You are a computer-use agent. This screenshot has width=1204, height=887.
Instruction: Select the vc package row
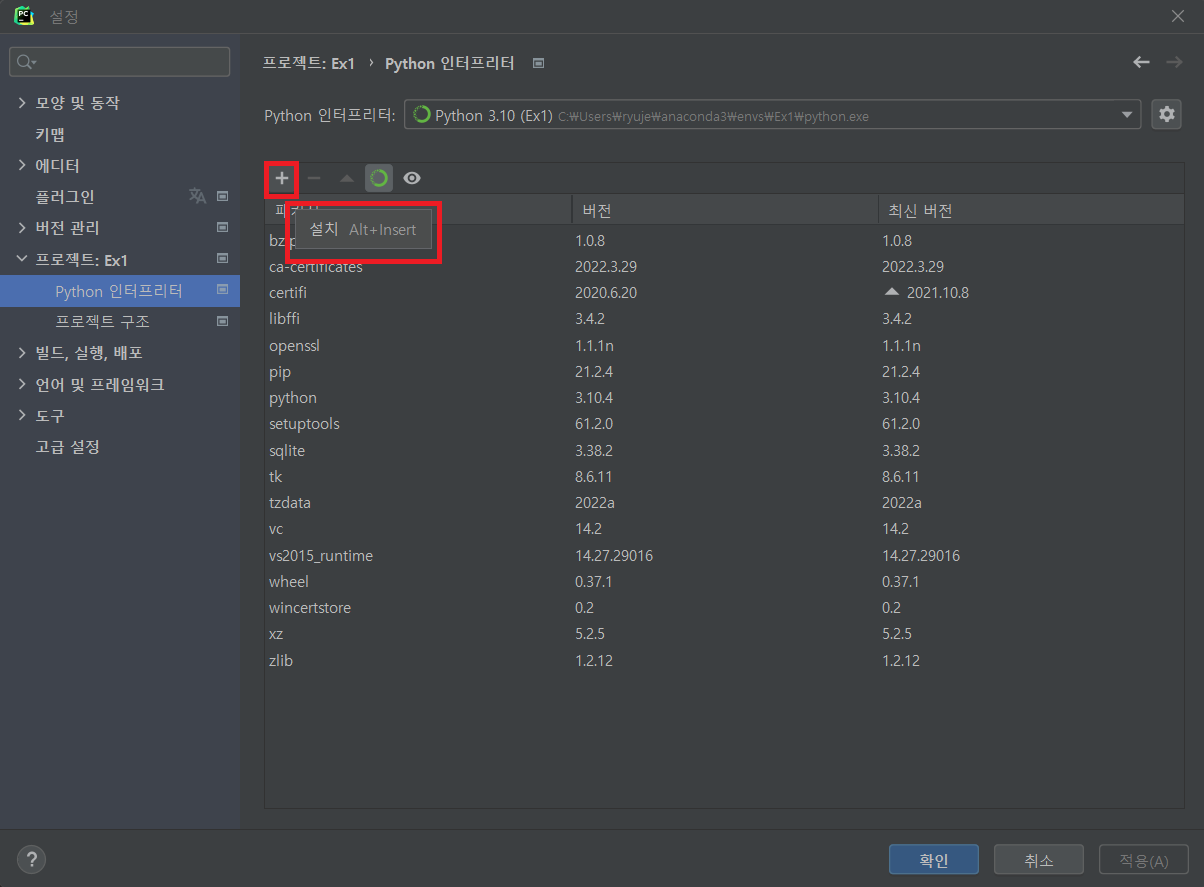pyautogui.click(x=724, y=529)
